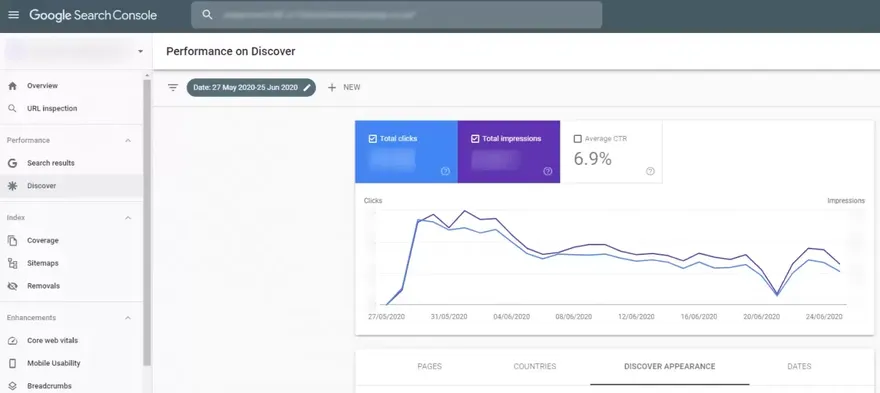Enable the Average CTR checkbox

(578, 139)
